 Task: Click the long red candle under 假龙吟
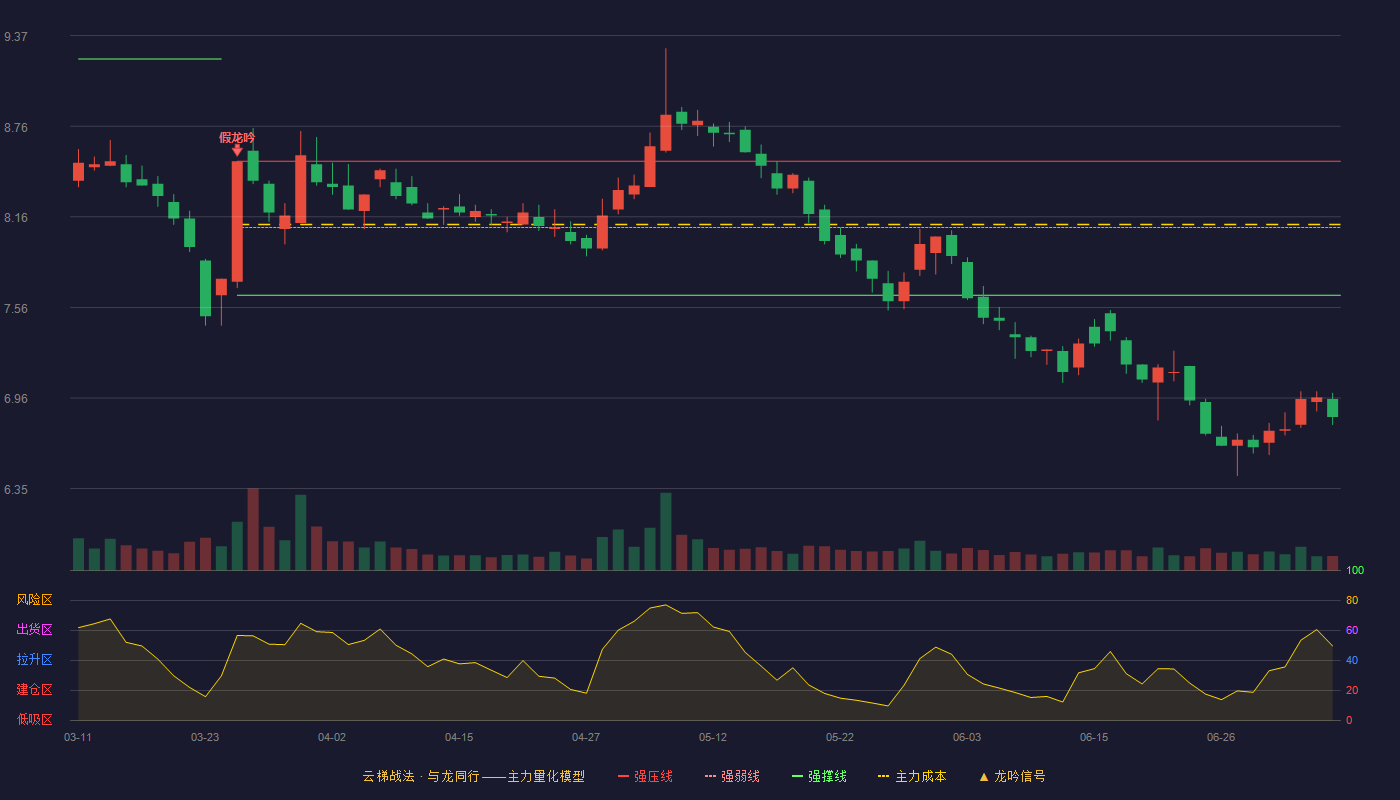[237, 222]
